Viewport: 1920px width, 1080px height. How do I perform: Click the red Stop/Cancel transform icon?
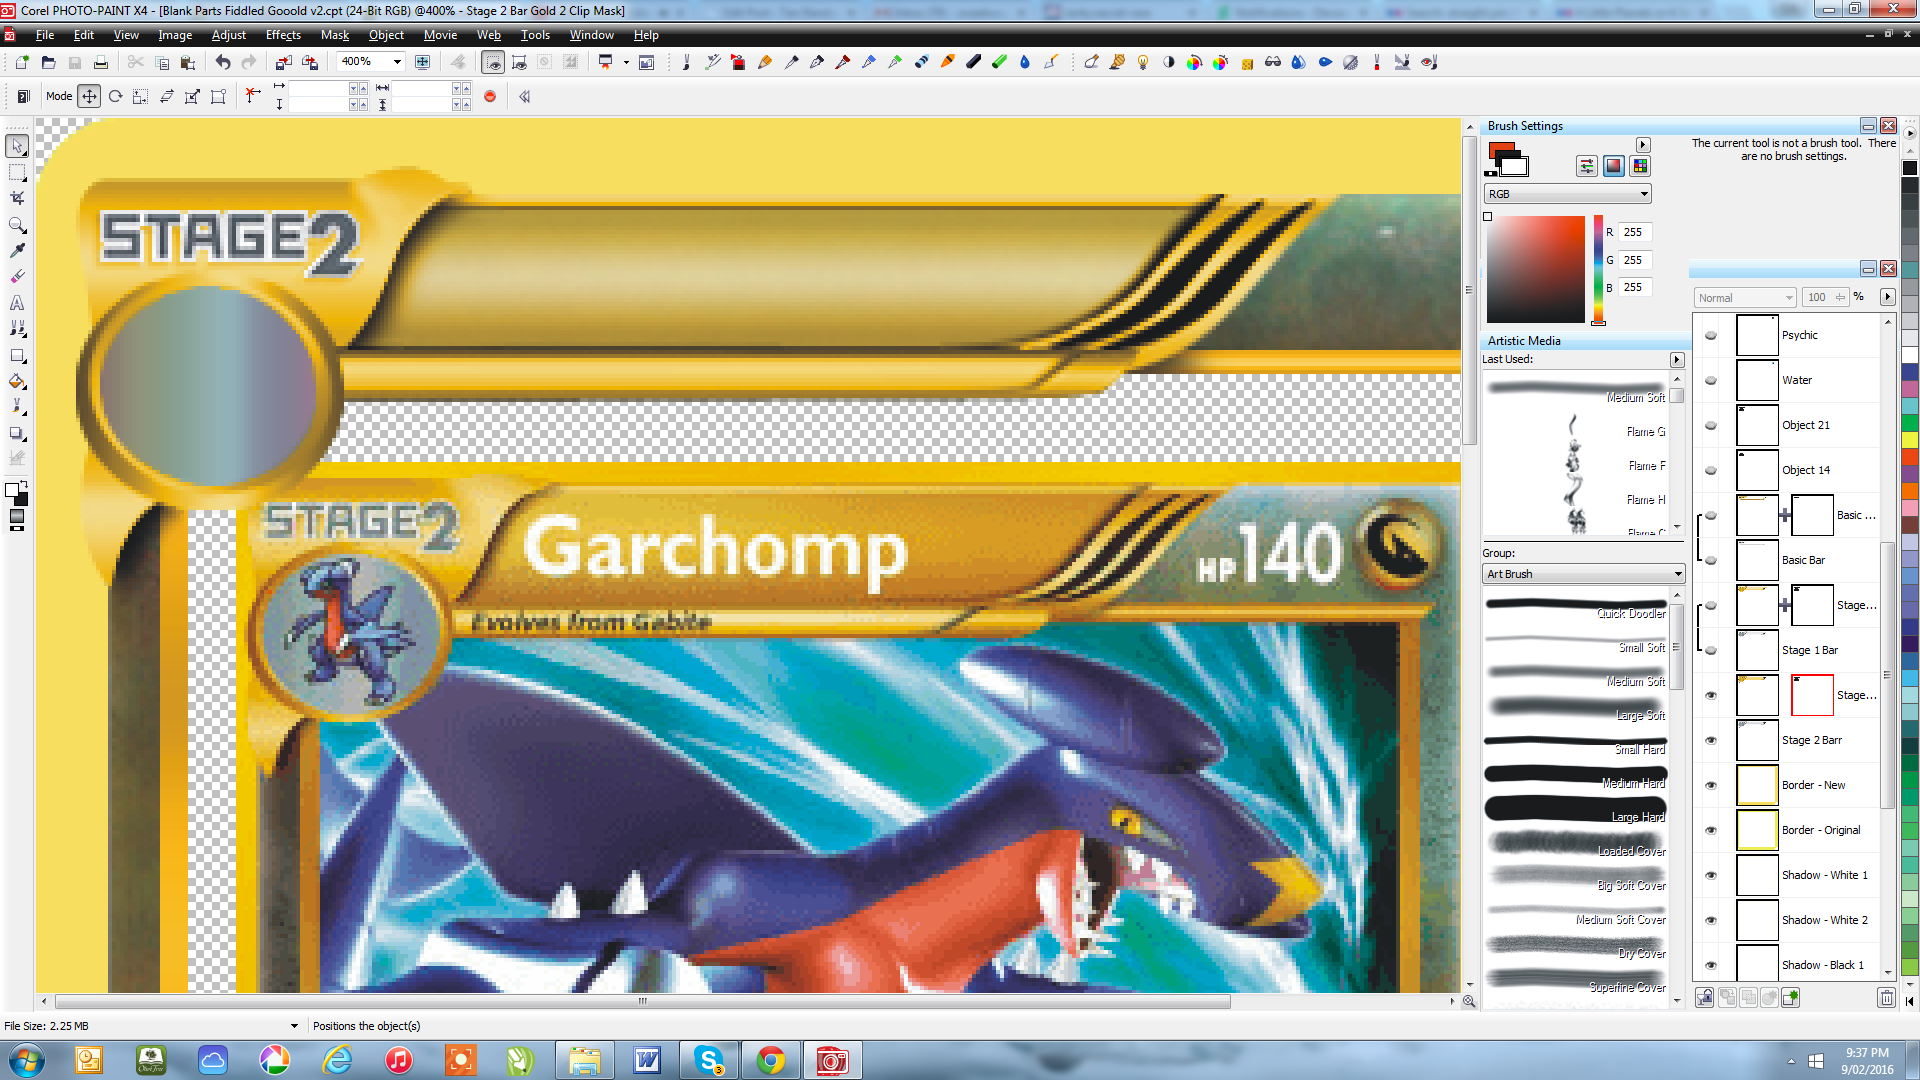(x=490, y=96)
